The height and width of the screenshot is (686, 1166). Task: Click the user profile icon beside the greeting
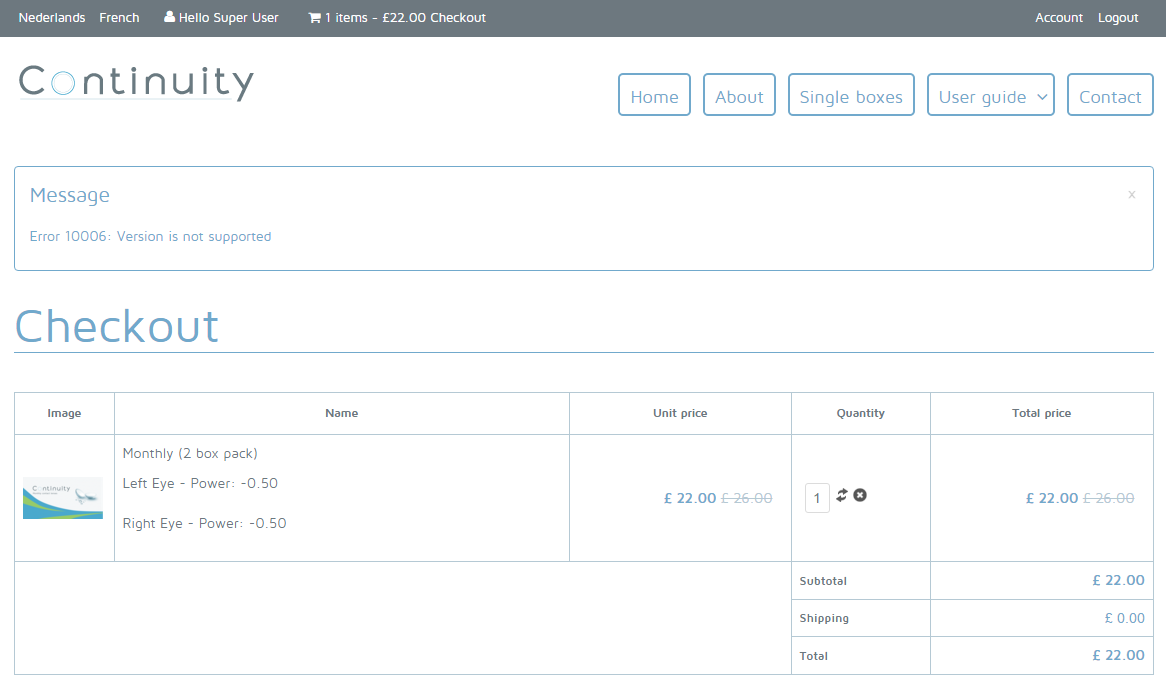tap(169, 18)
